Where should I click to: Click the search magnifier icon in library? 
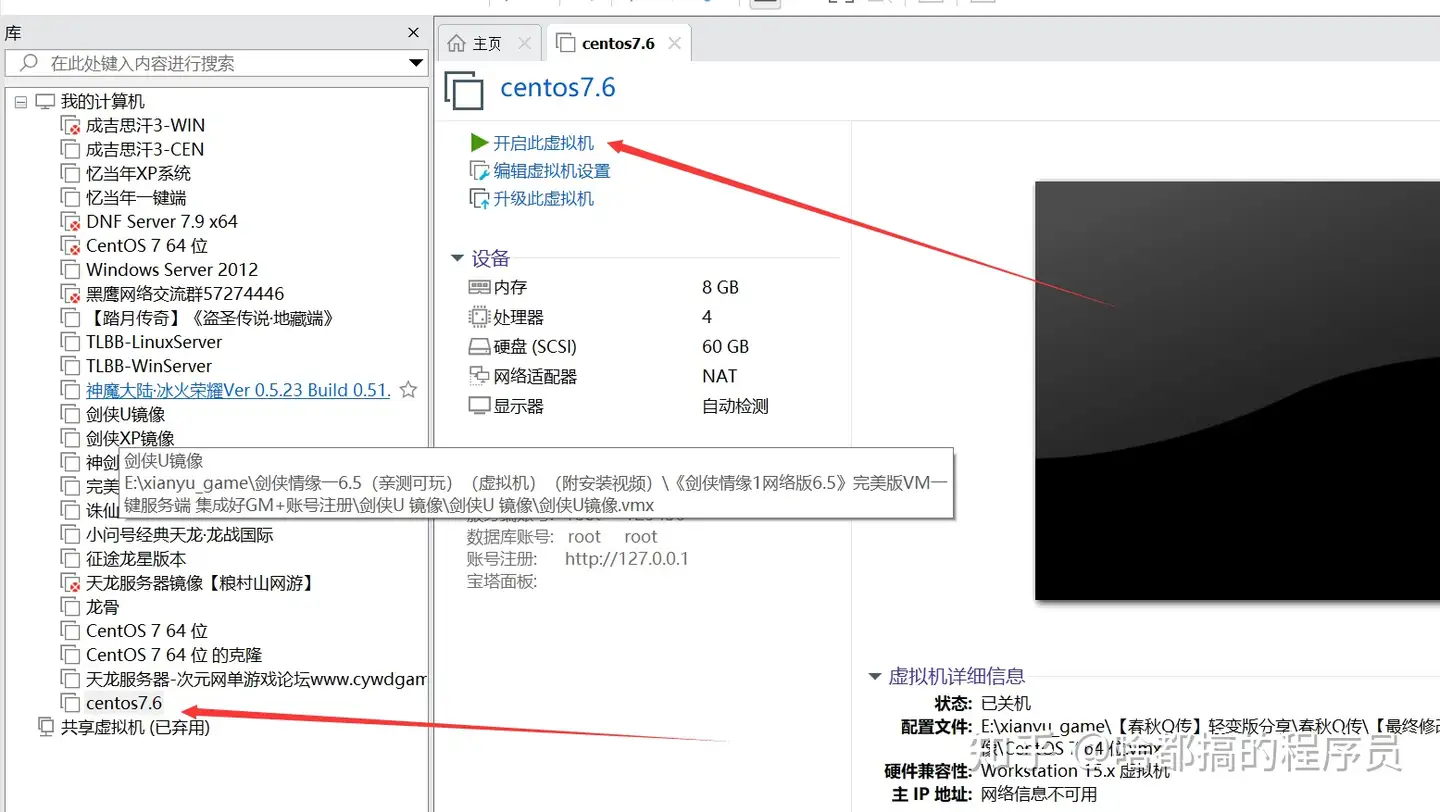(x=29, y=63)
